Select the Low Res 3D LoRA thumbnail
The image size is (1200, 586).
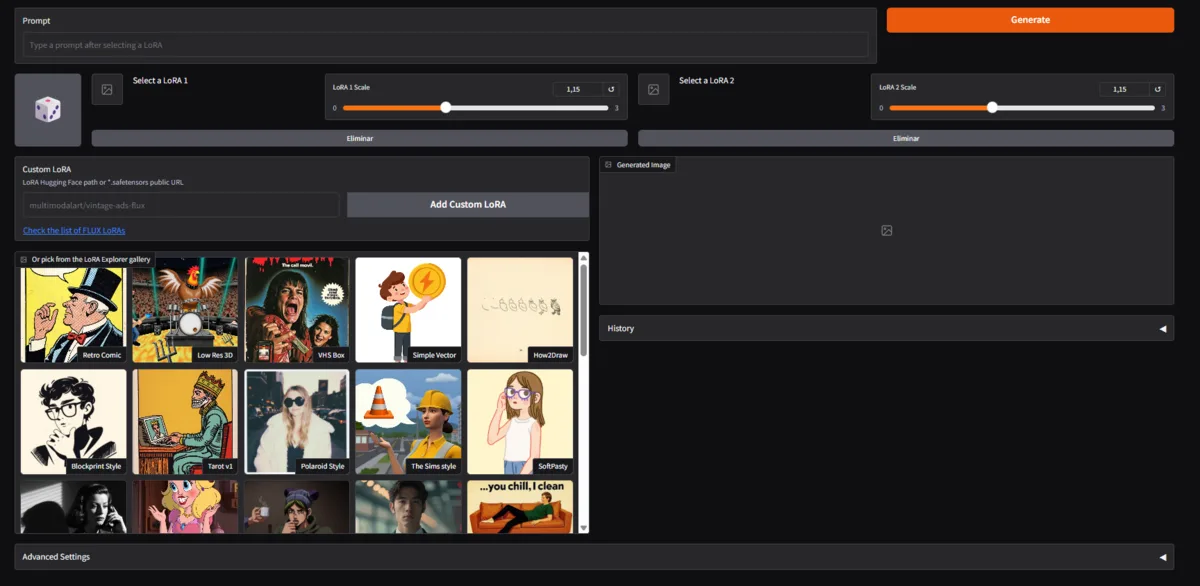[x=186, y=310]
